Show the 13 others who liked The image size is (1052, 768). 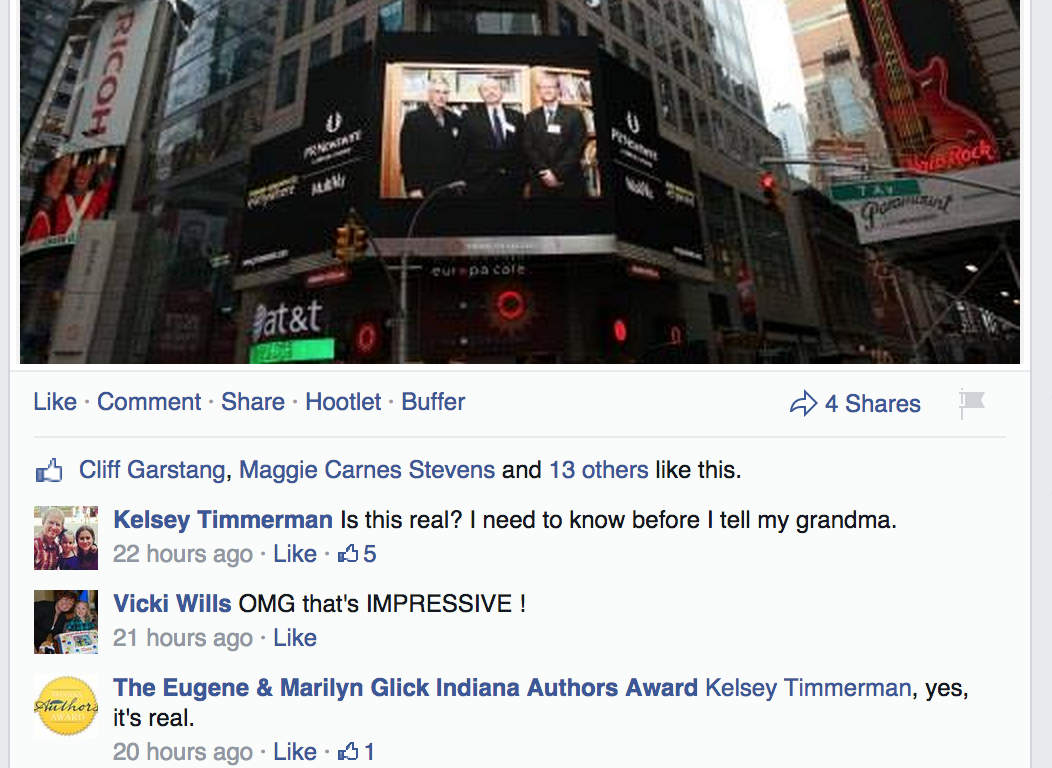598,470
